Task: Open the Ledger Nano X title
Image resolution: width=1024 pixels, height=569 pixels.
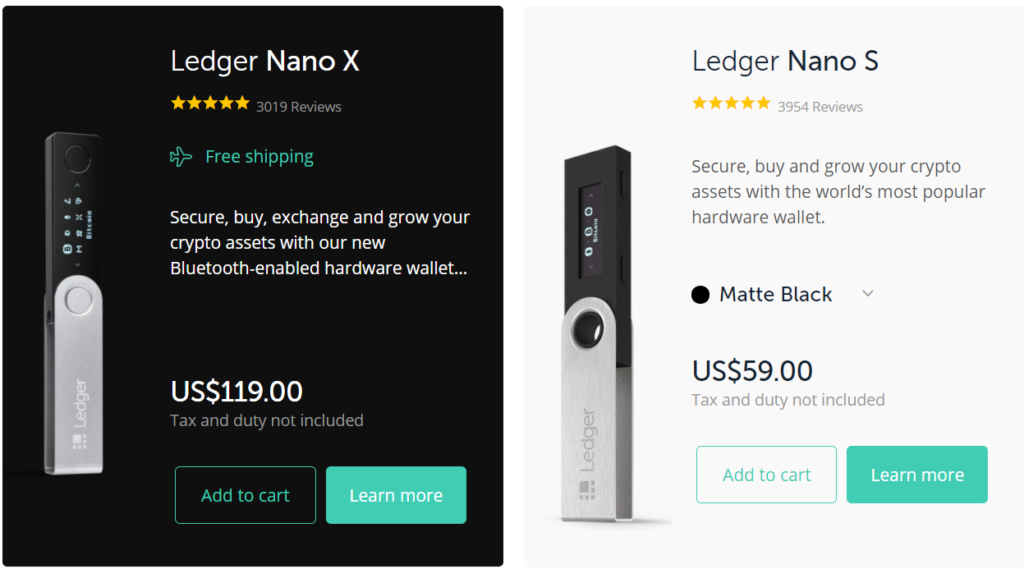Action: tap(264, 61)
